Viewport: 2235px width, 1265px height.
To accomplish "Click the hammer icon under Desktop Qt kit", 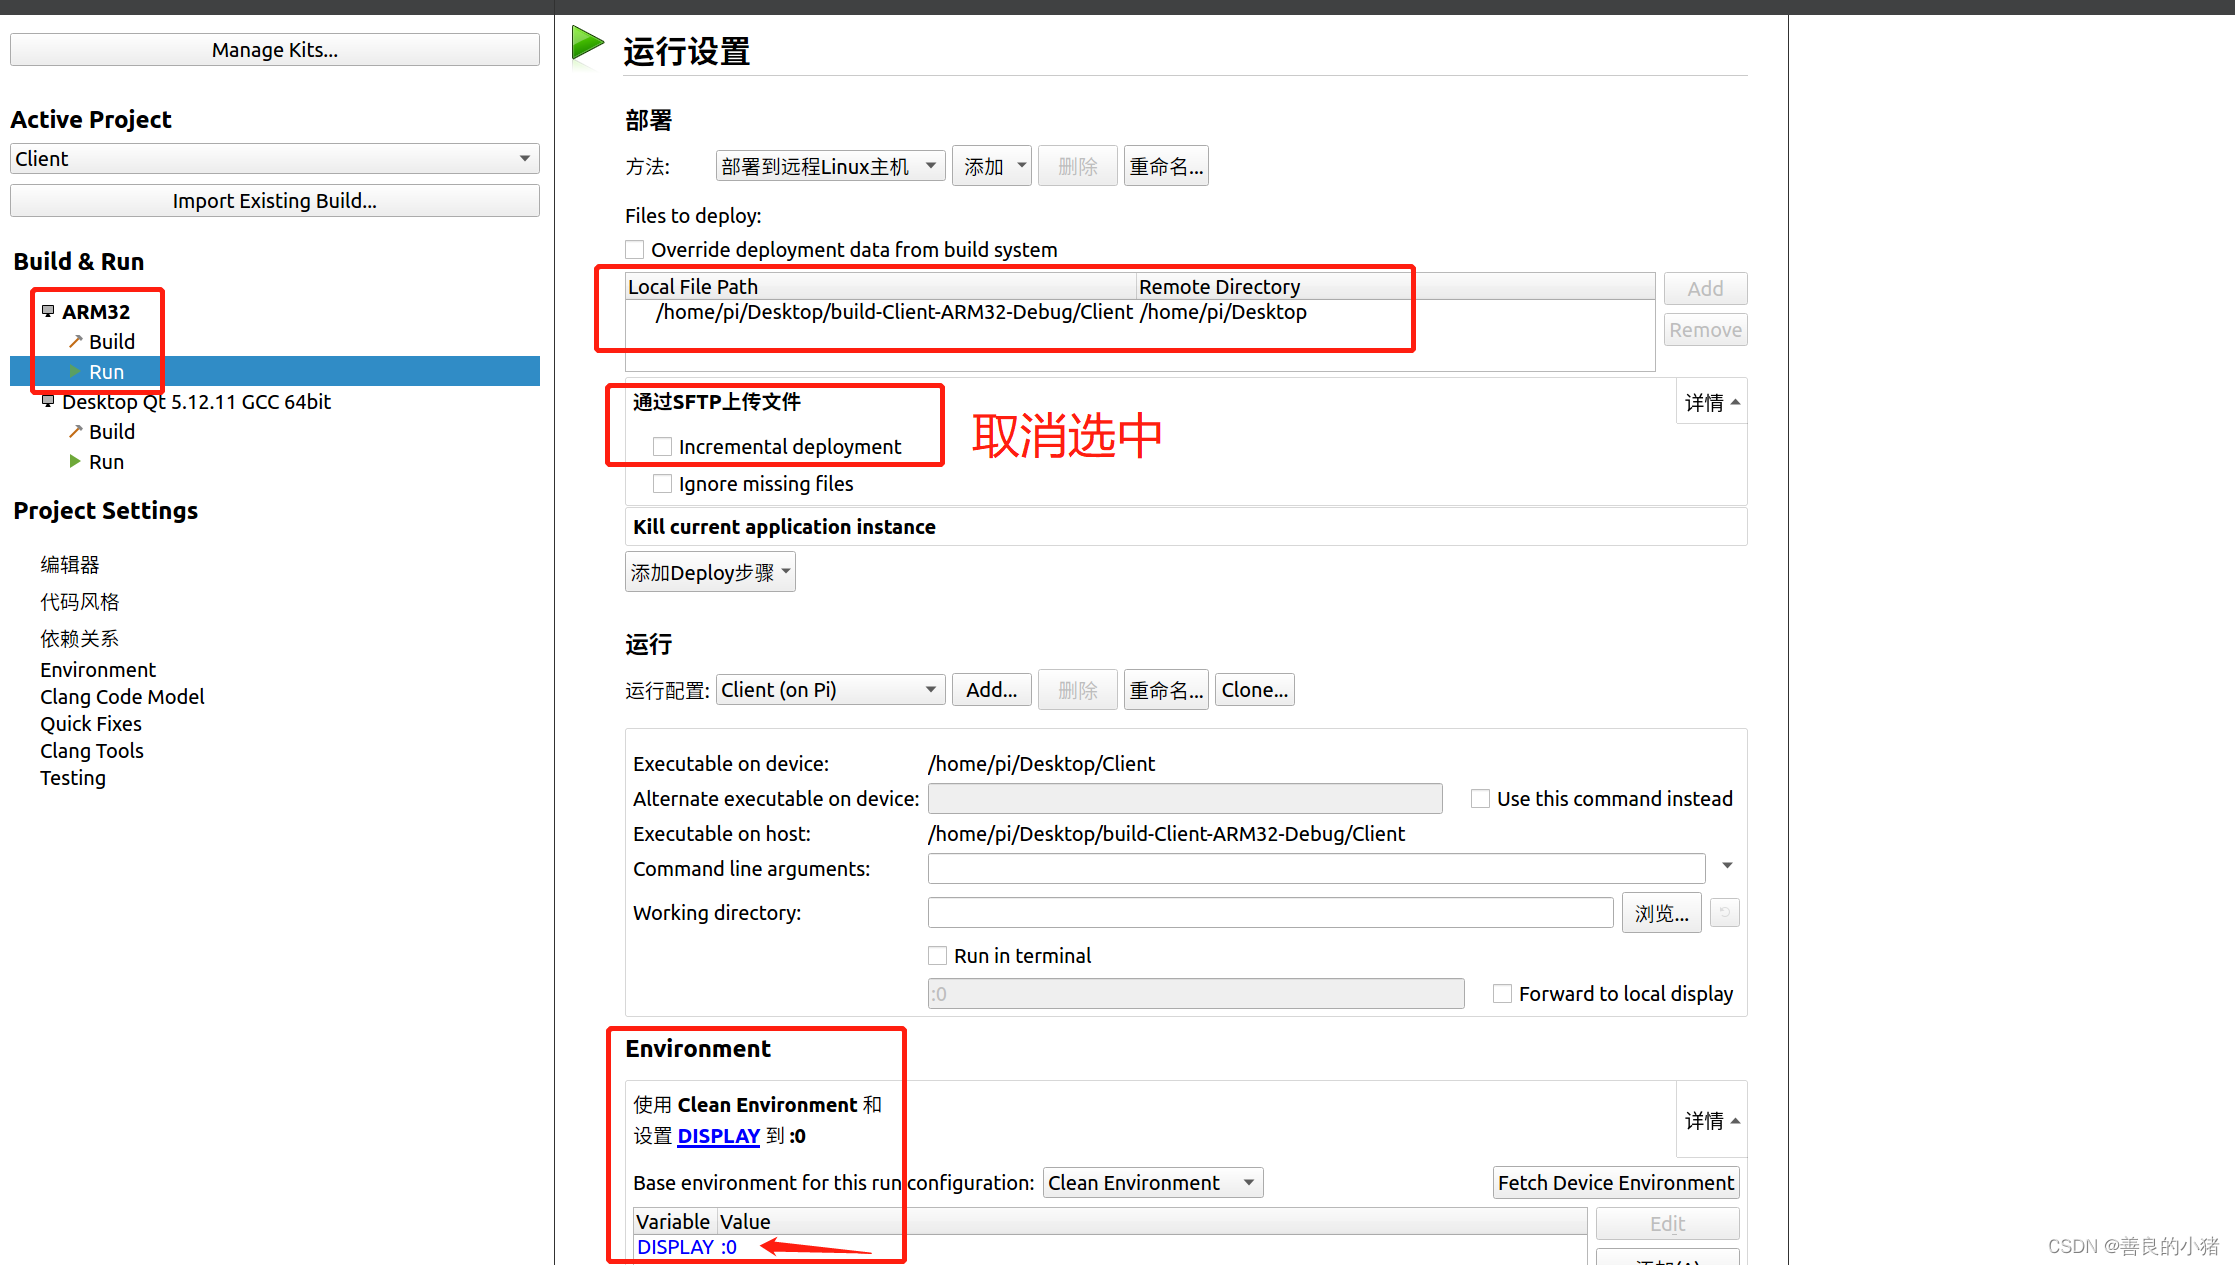I will click(75, 432).
